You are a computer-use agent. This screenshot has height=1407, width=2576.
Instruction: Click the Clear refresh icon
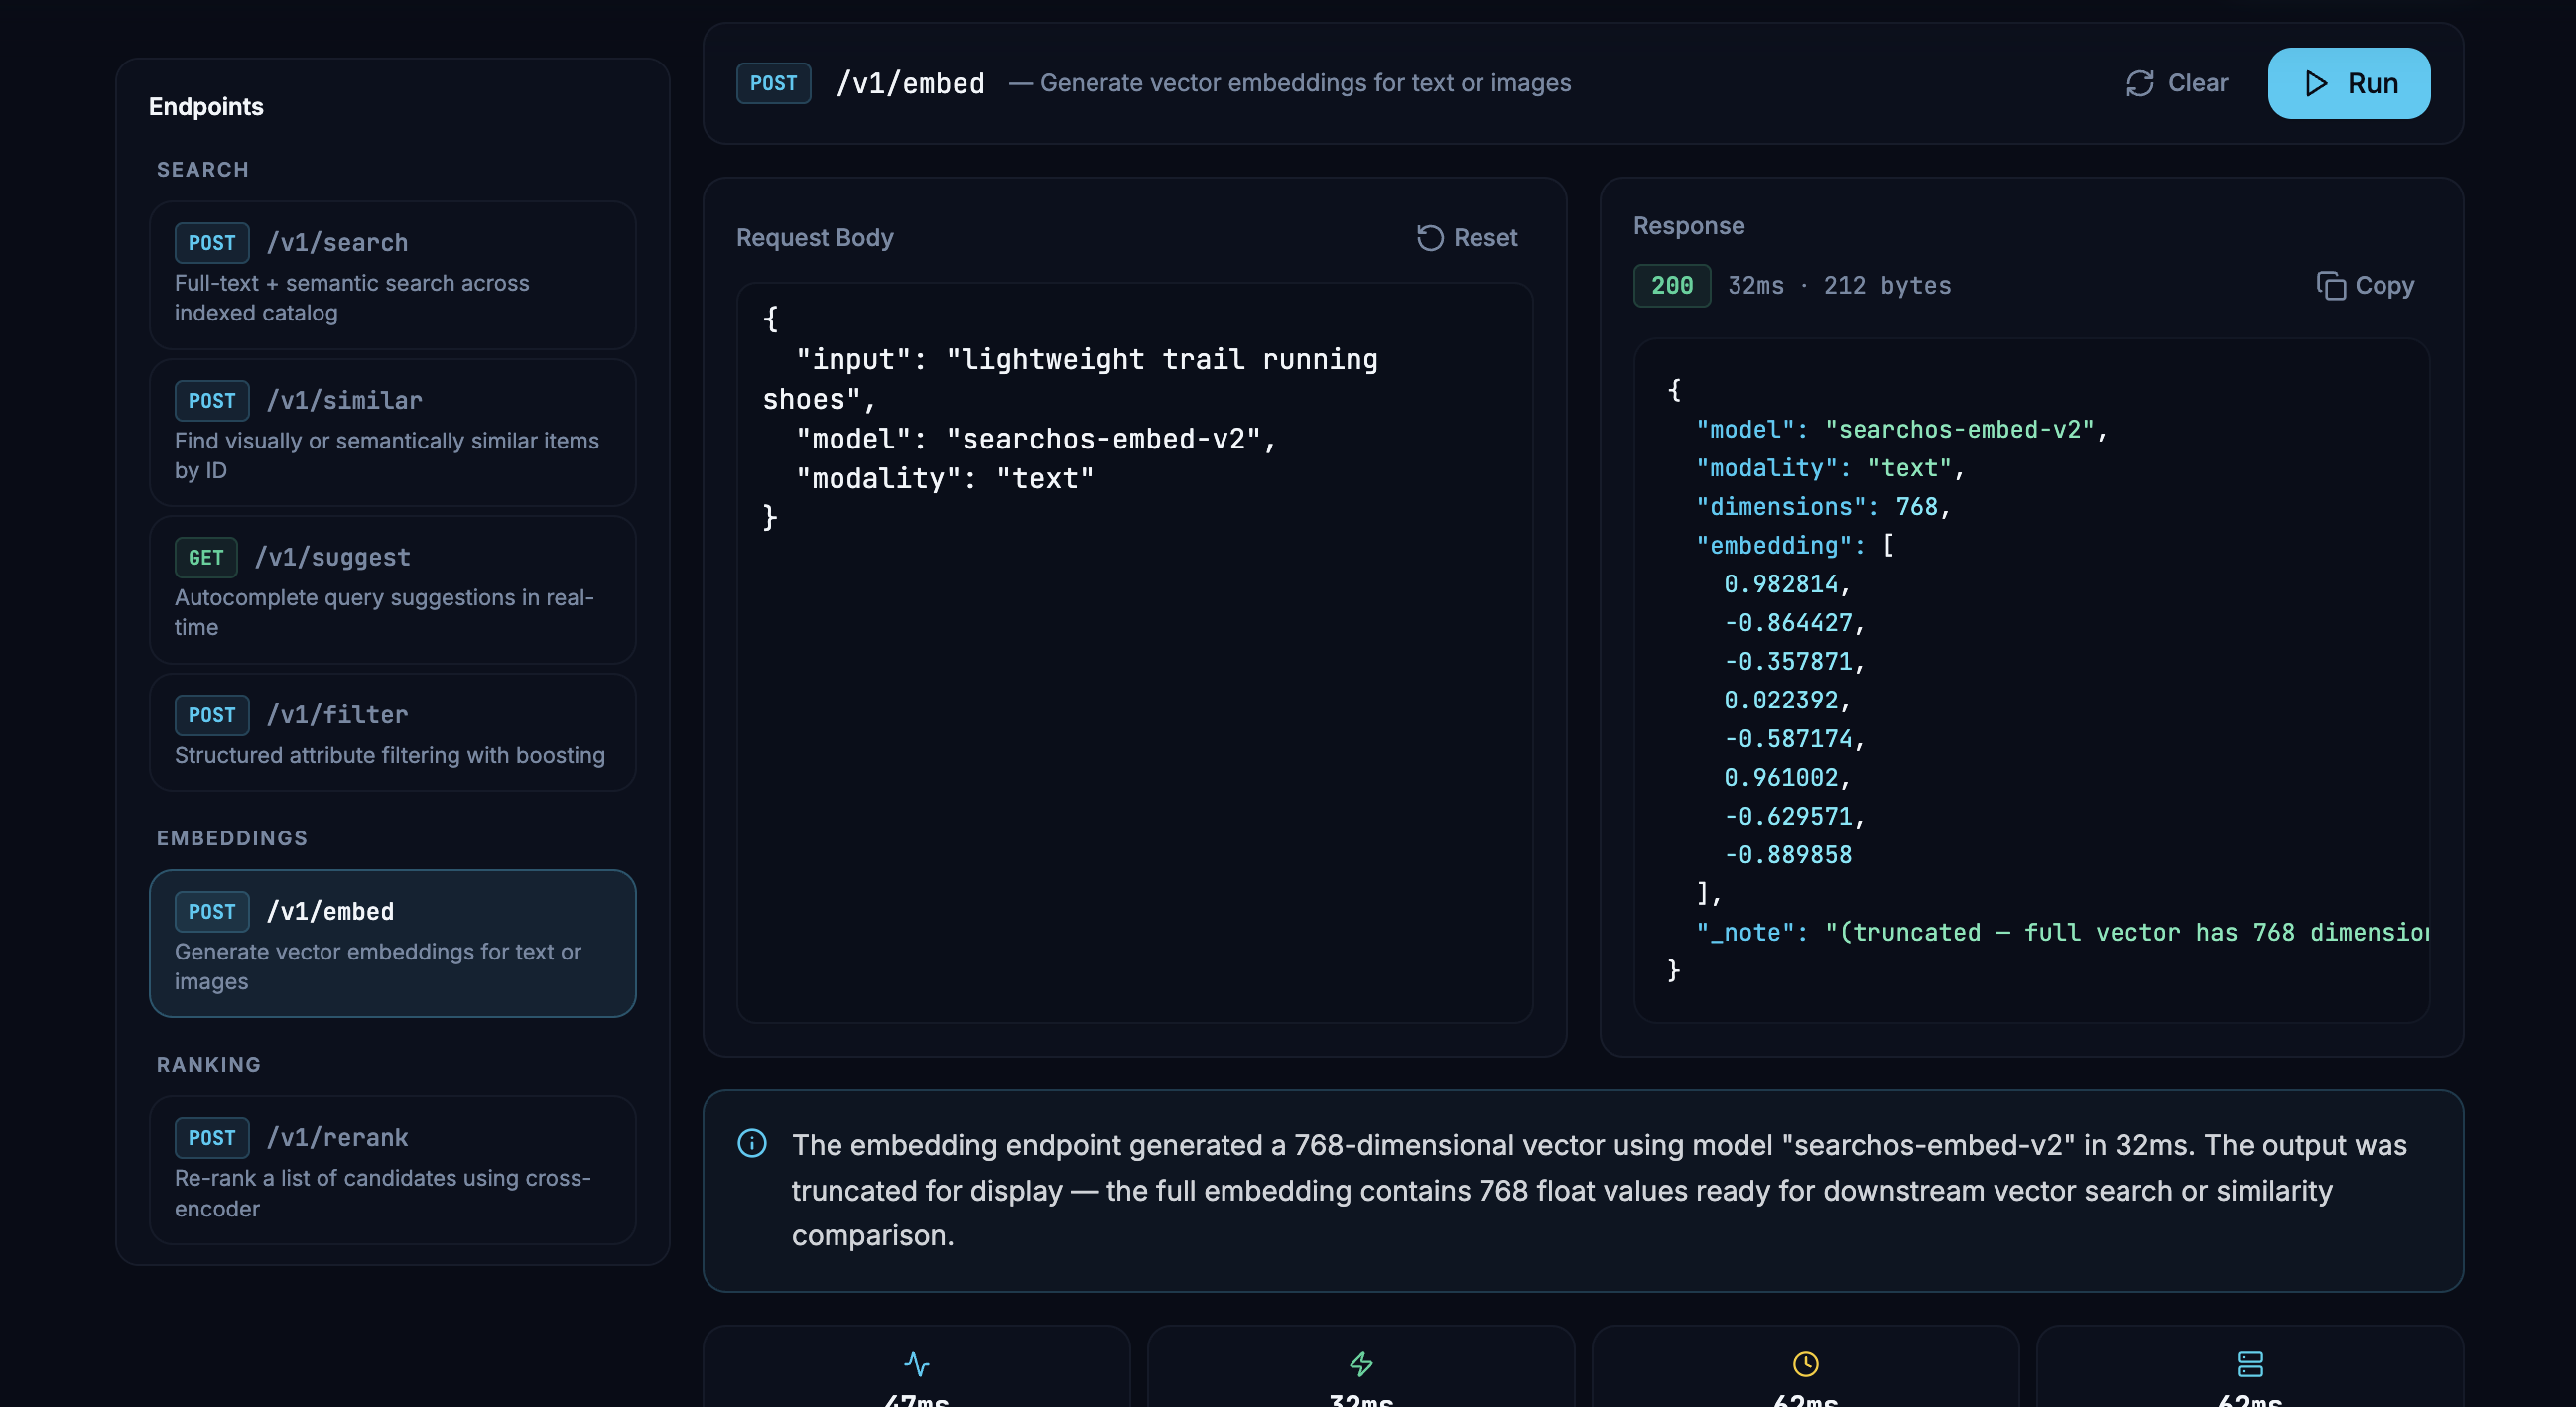pos(2139,83)
